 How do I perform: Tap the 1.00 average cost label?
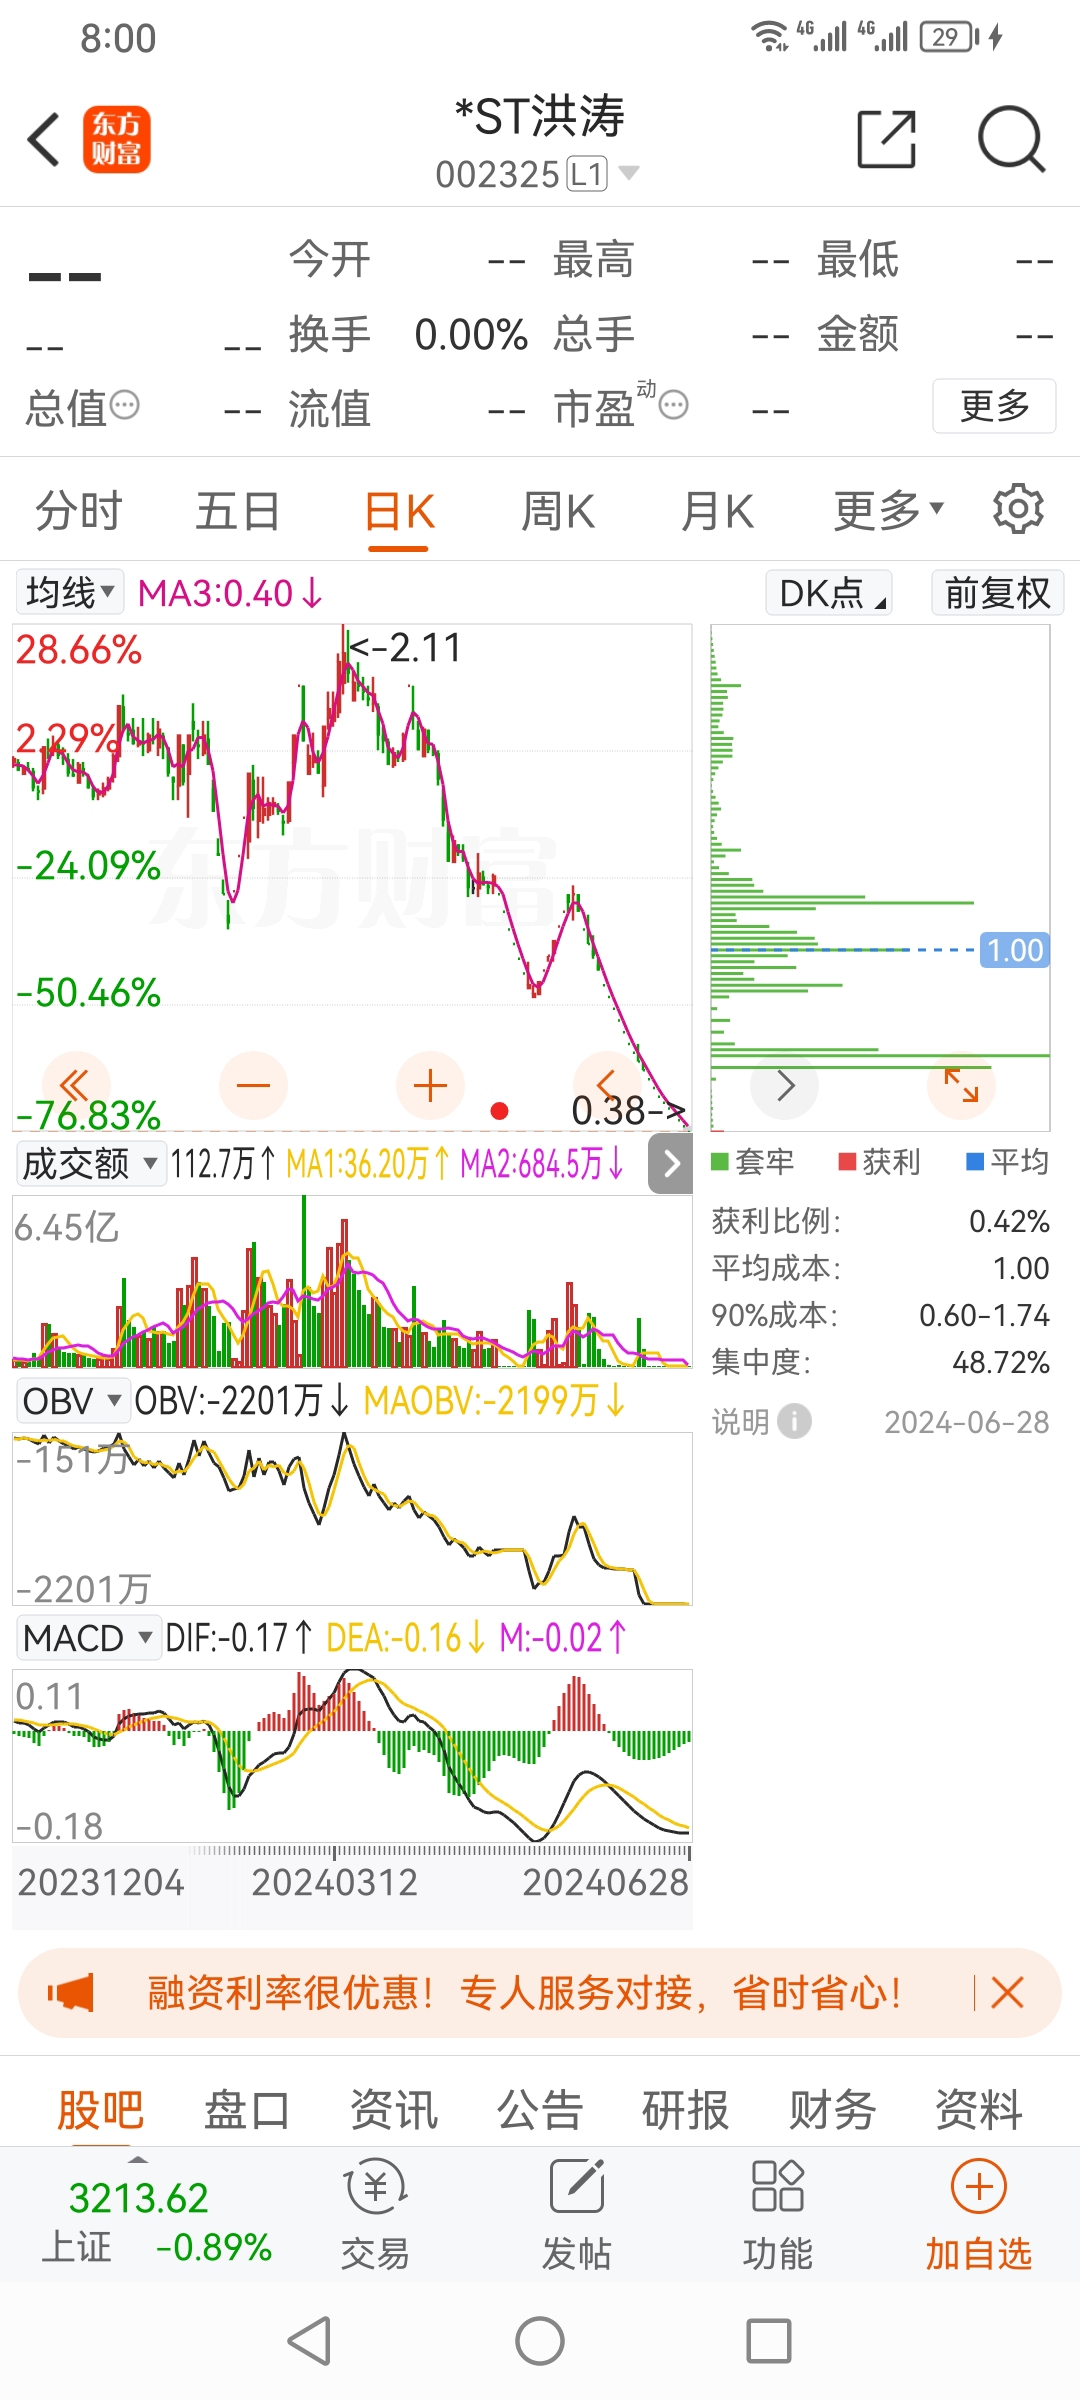[1014, 950]
